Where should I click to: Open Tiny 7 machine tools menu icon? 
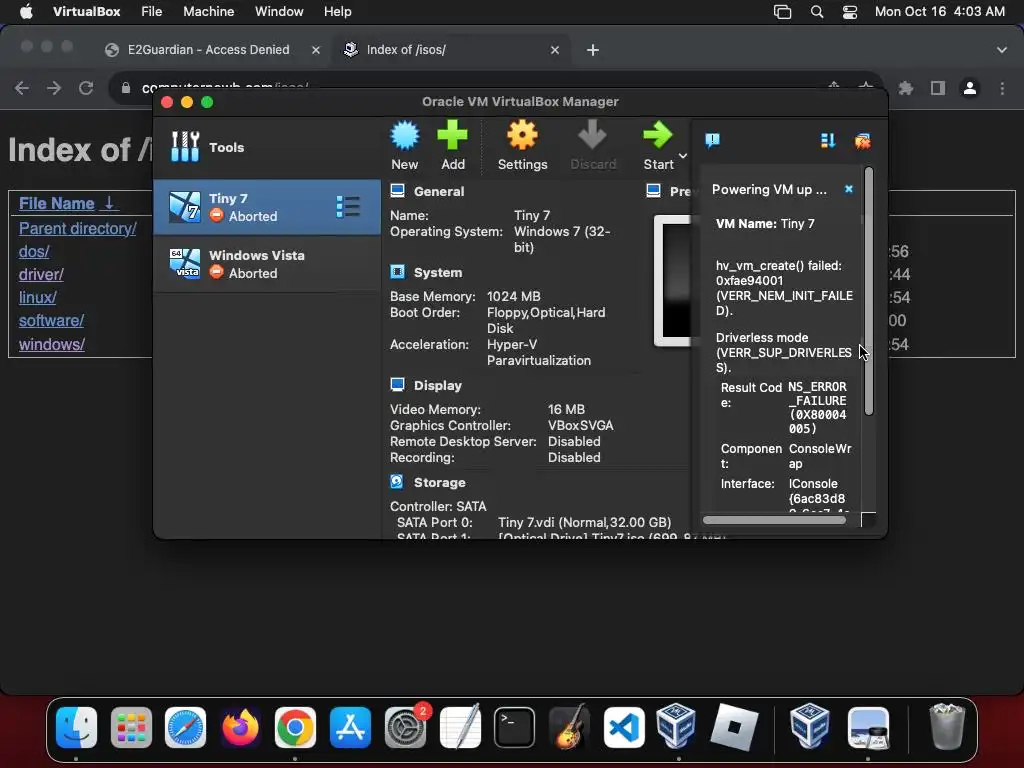pyautogui.click(x=348, y=207)
